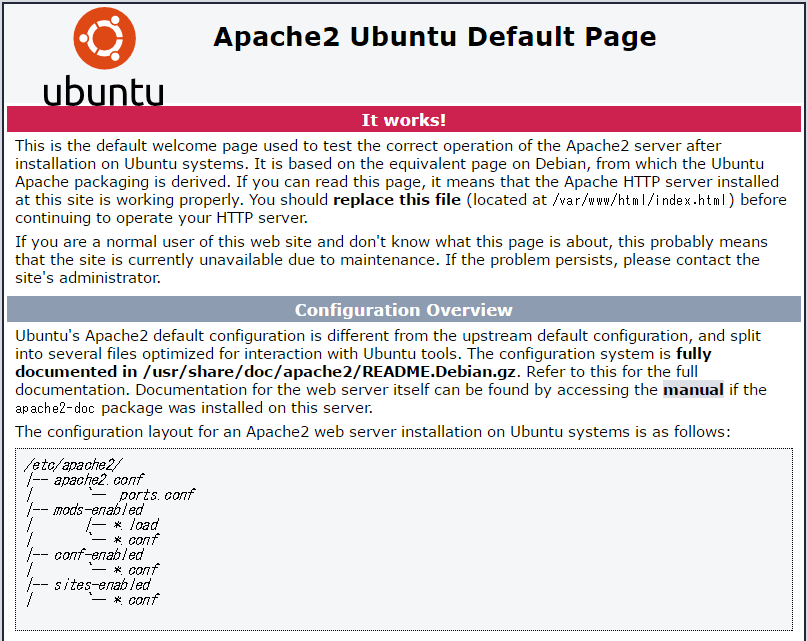The width and height of the screenshot is (808, 641).
Task: Click the "Configuration Overview" section header
Action: click(x=403, y=310)
